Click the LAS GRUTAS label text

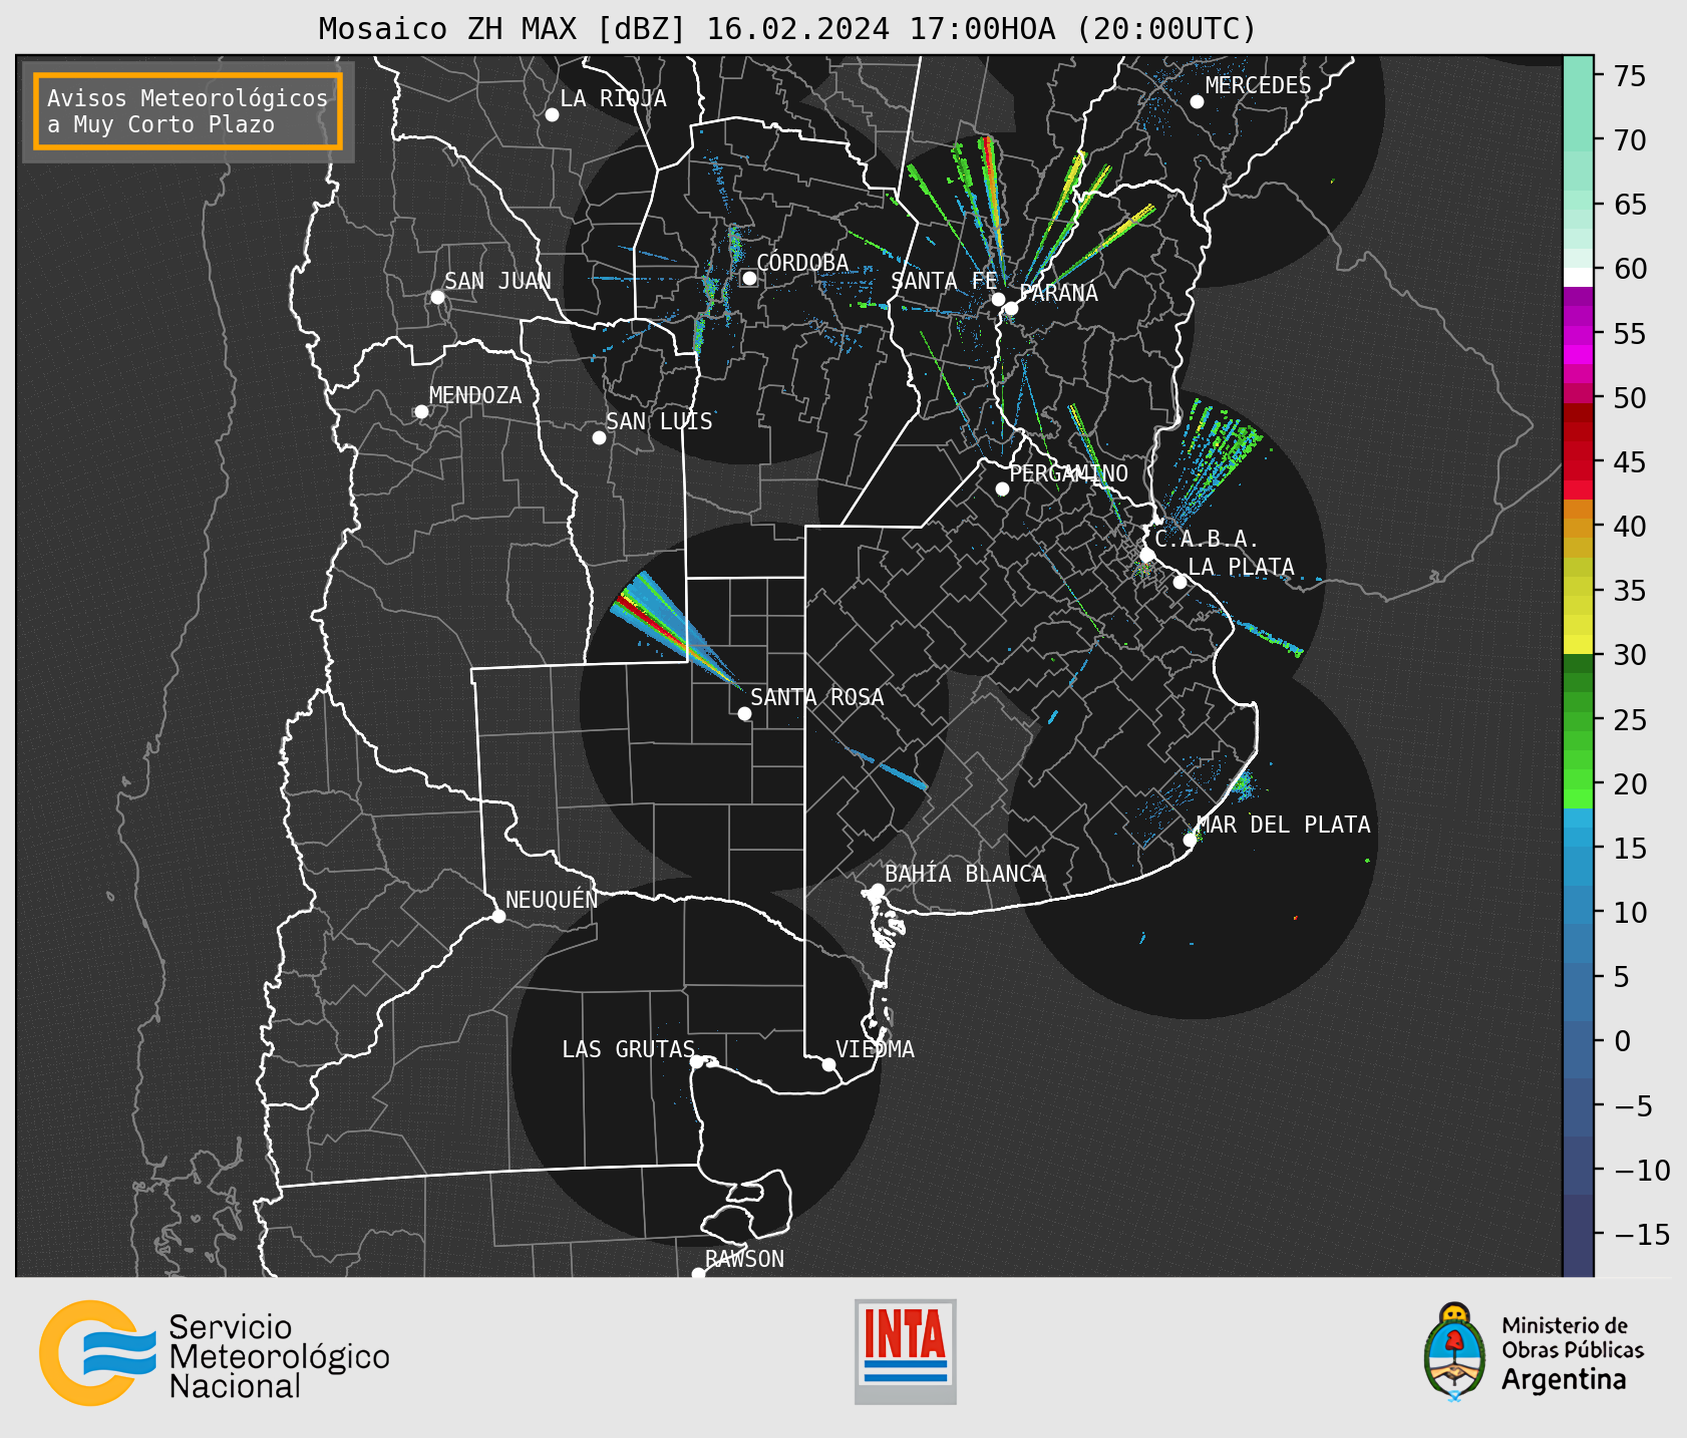(628, 1049)
